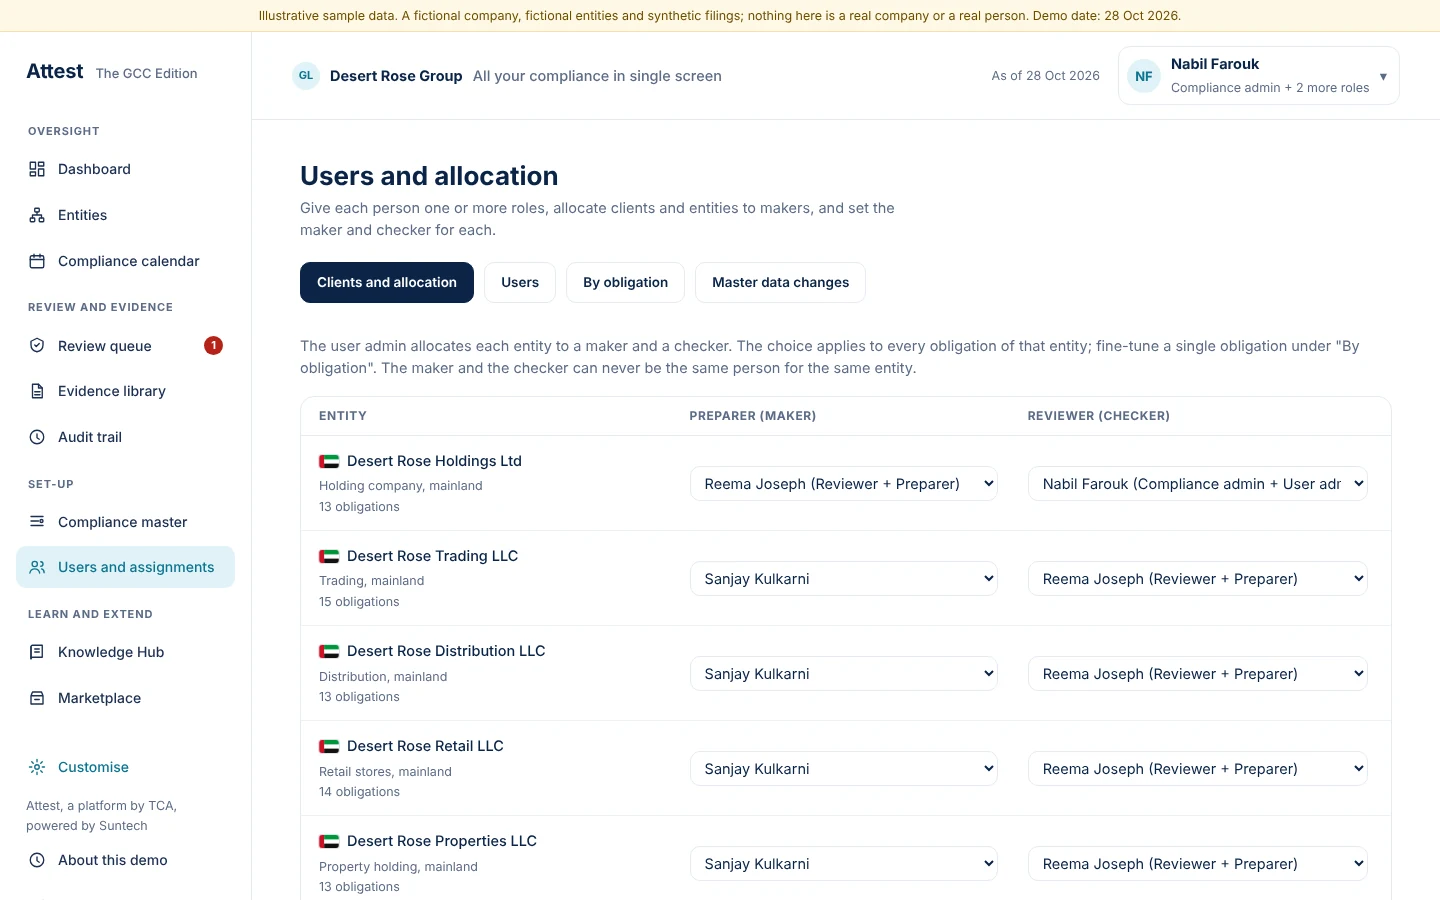Click the Knowledge Hub book icon
1440x900 pixels.
pos(37,652)
